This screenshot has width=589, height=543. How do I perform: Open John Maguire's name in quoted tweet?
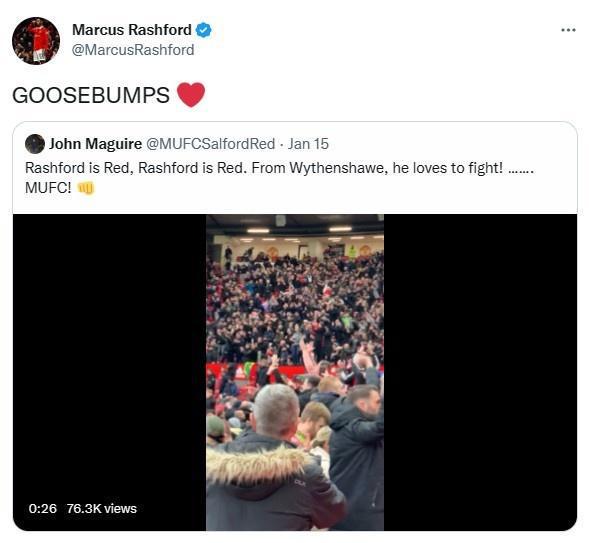click(x=95, y=144)
